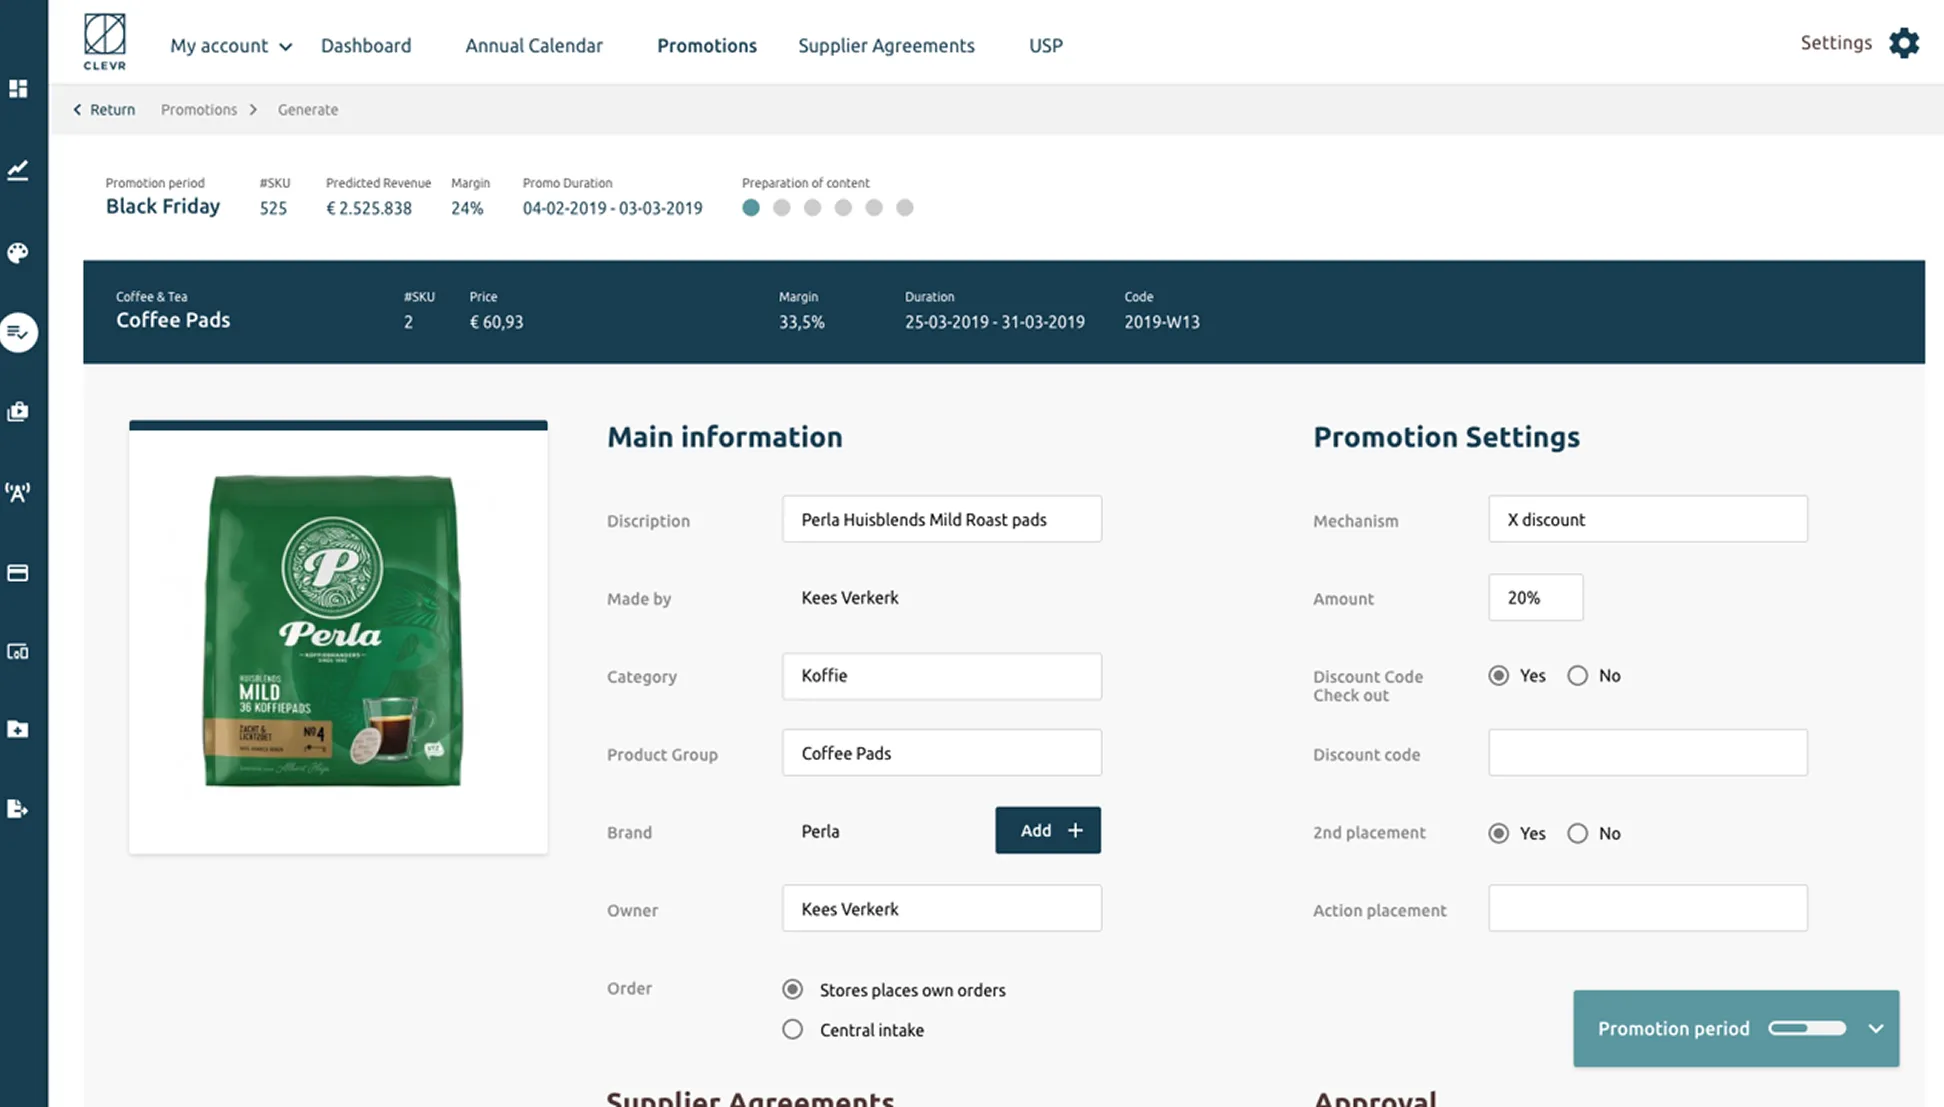Click the Promotions breadcrumb link
The width and height of the screenshot is (1944, 1107).
[x=199, y=110]
